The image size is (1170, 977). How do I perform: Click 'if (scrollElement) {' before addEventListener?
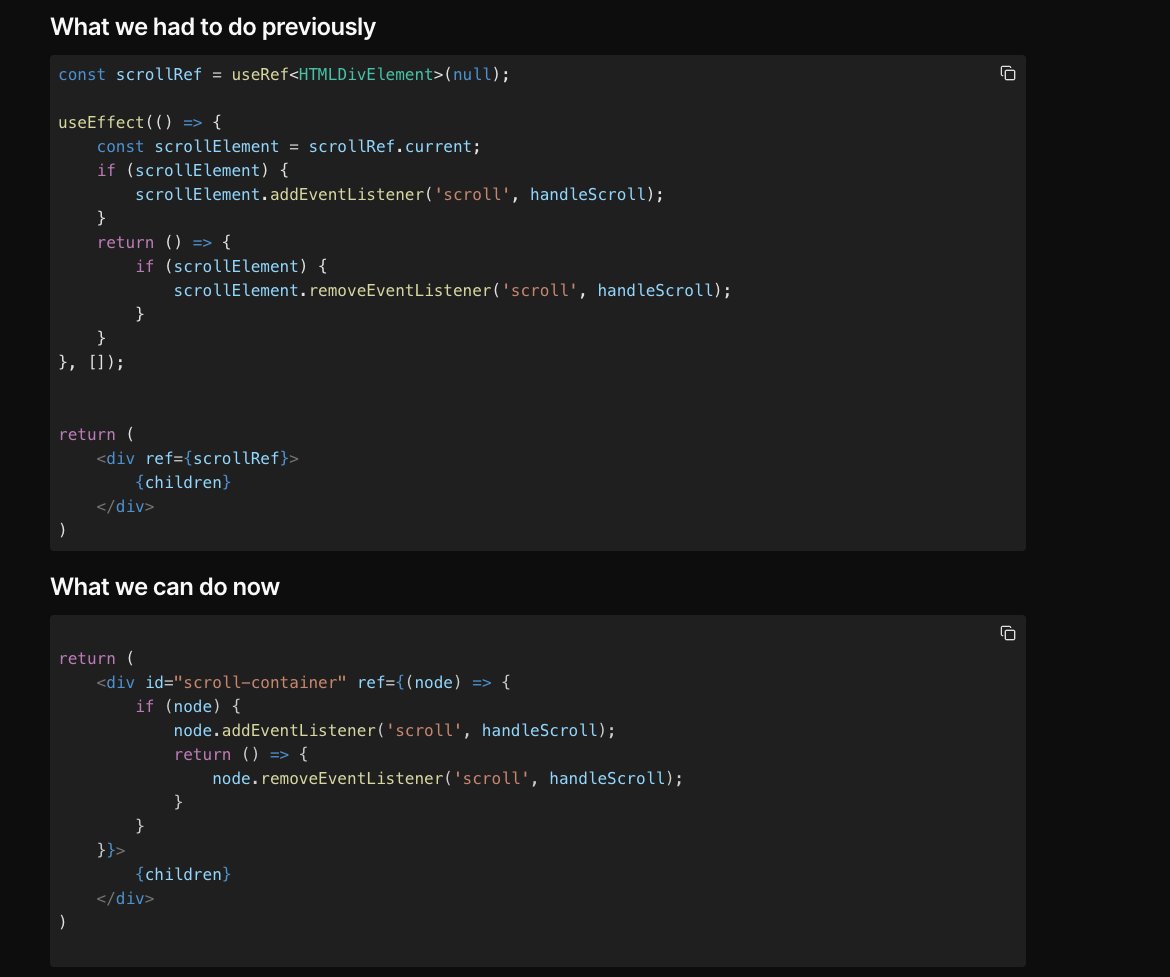point(193,170)
